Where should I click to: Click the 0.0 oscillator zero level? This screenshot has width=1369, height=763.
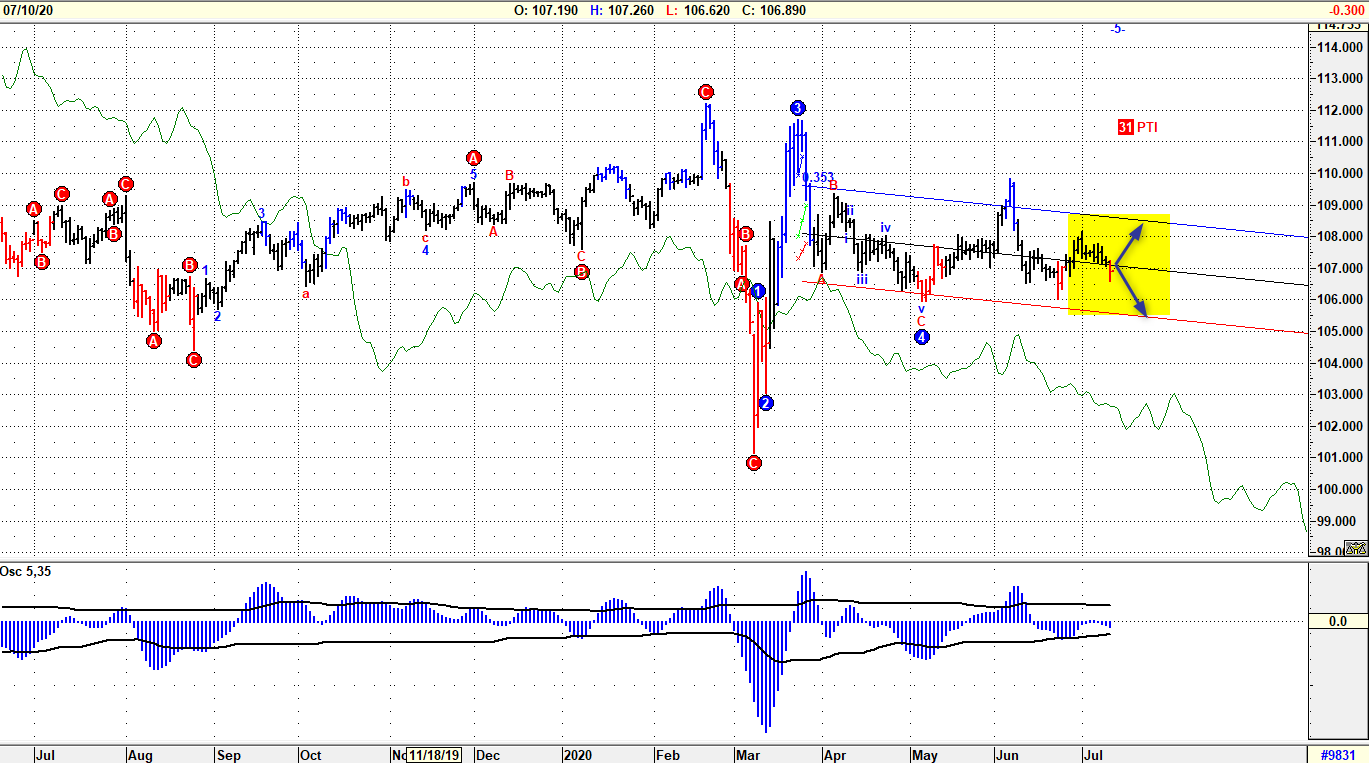(x=1337, y=621)
